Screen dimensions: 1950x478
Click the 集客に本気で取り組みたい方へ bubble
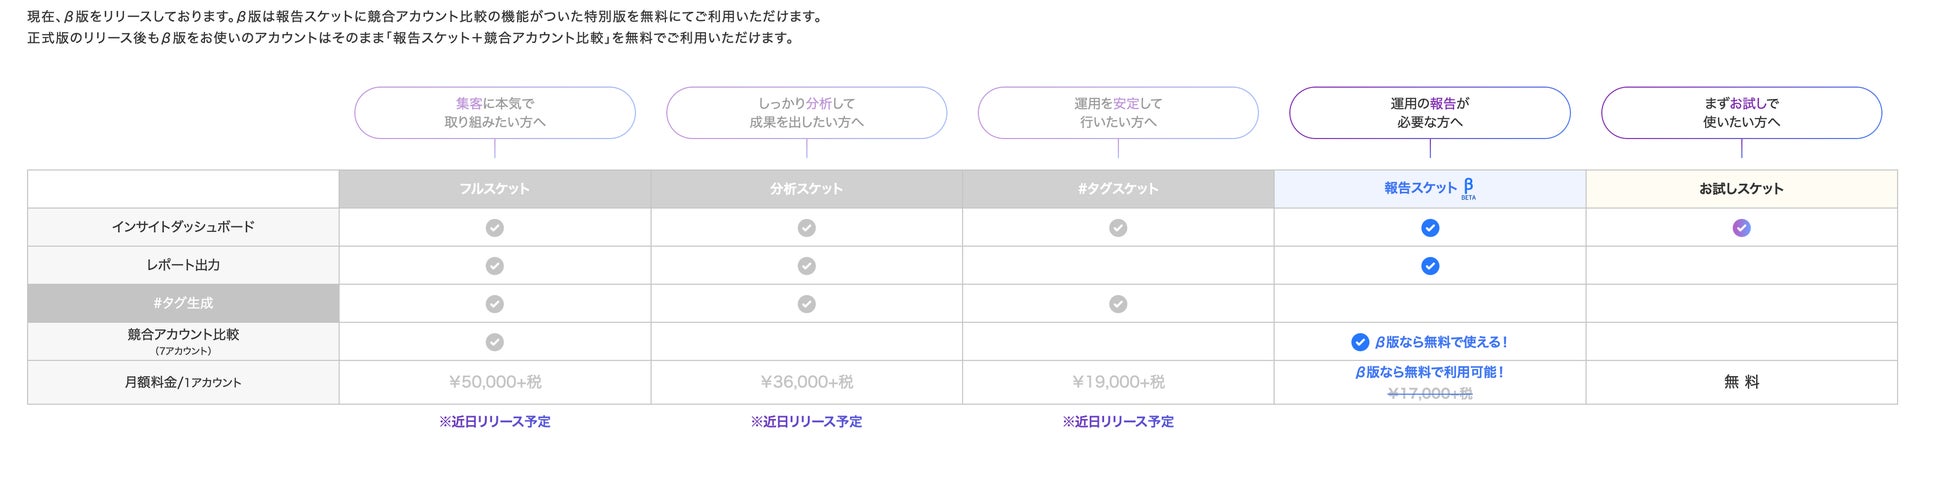[x=494, y=113]
